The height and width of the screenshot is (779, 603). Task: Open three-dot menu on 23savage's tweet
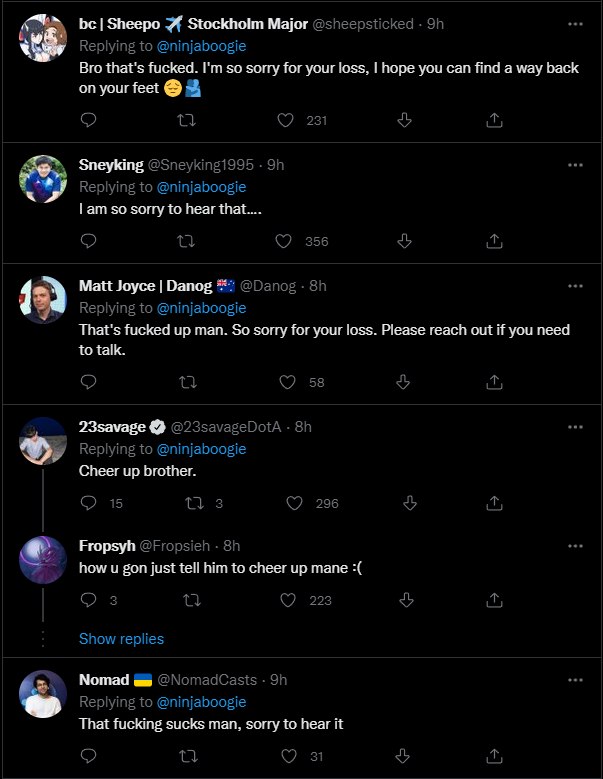575,426
